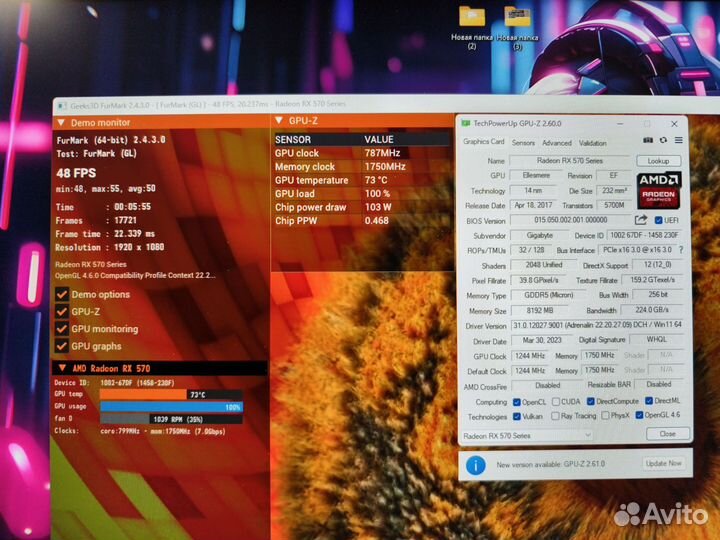720x540 pixels.
Task: Click the Chip PPW 0.468 value
Action: [377, 221]
